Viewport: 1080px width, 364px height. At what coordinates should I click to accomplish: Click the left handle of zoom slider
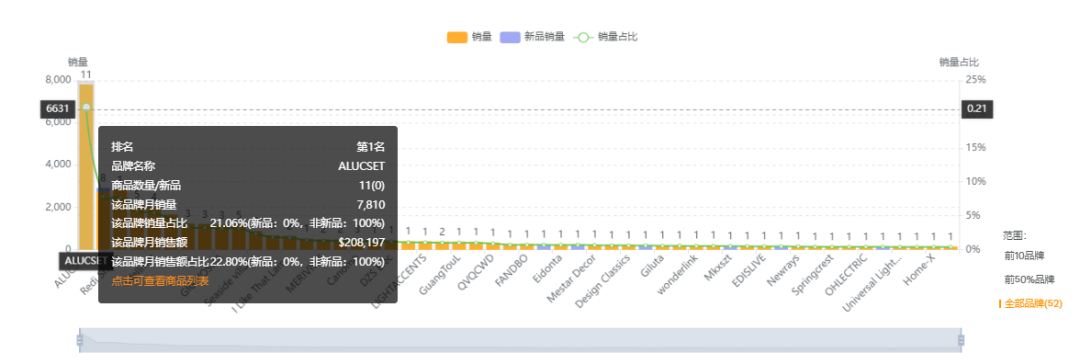coord(79,340)
